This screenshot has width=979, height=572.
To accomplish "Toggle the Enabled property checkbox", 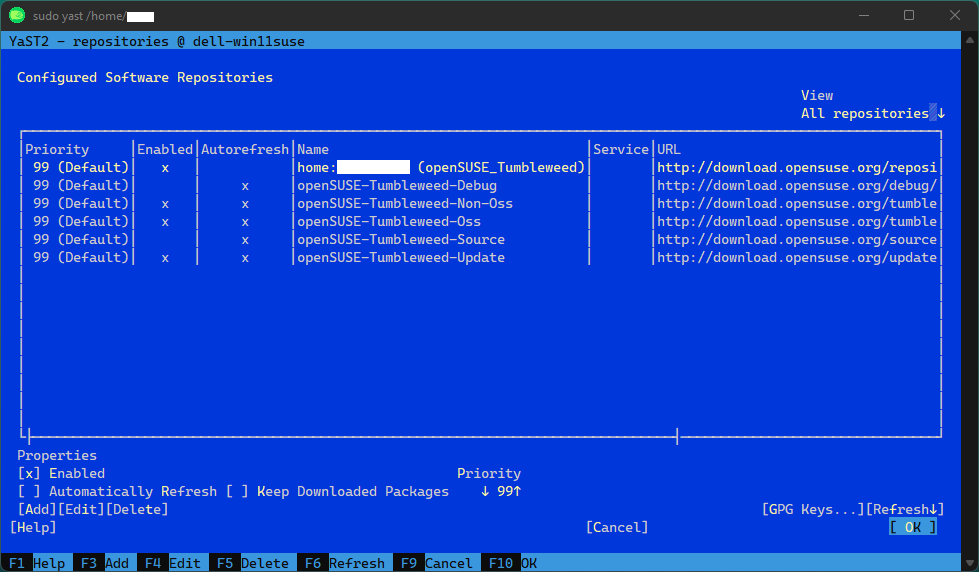I will (x=29, y=473).
